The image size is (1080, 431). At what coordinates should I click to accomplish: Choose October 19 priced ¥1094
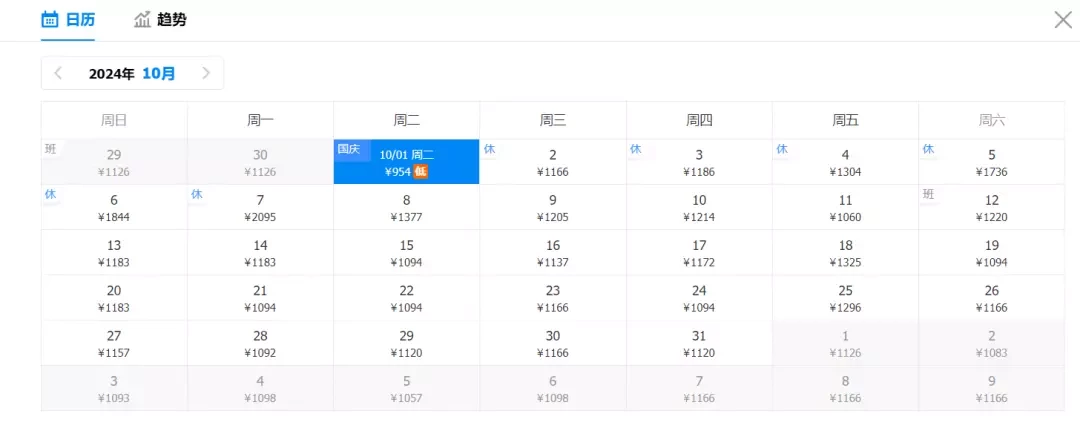tap(992, 253)
